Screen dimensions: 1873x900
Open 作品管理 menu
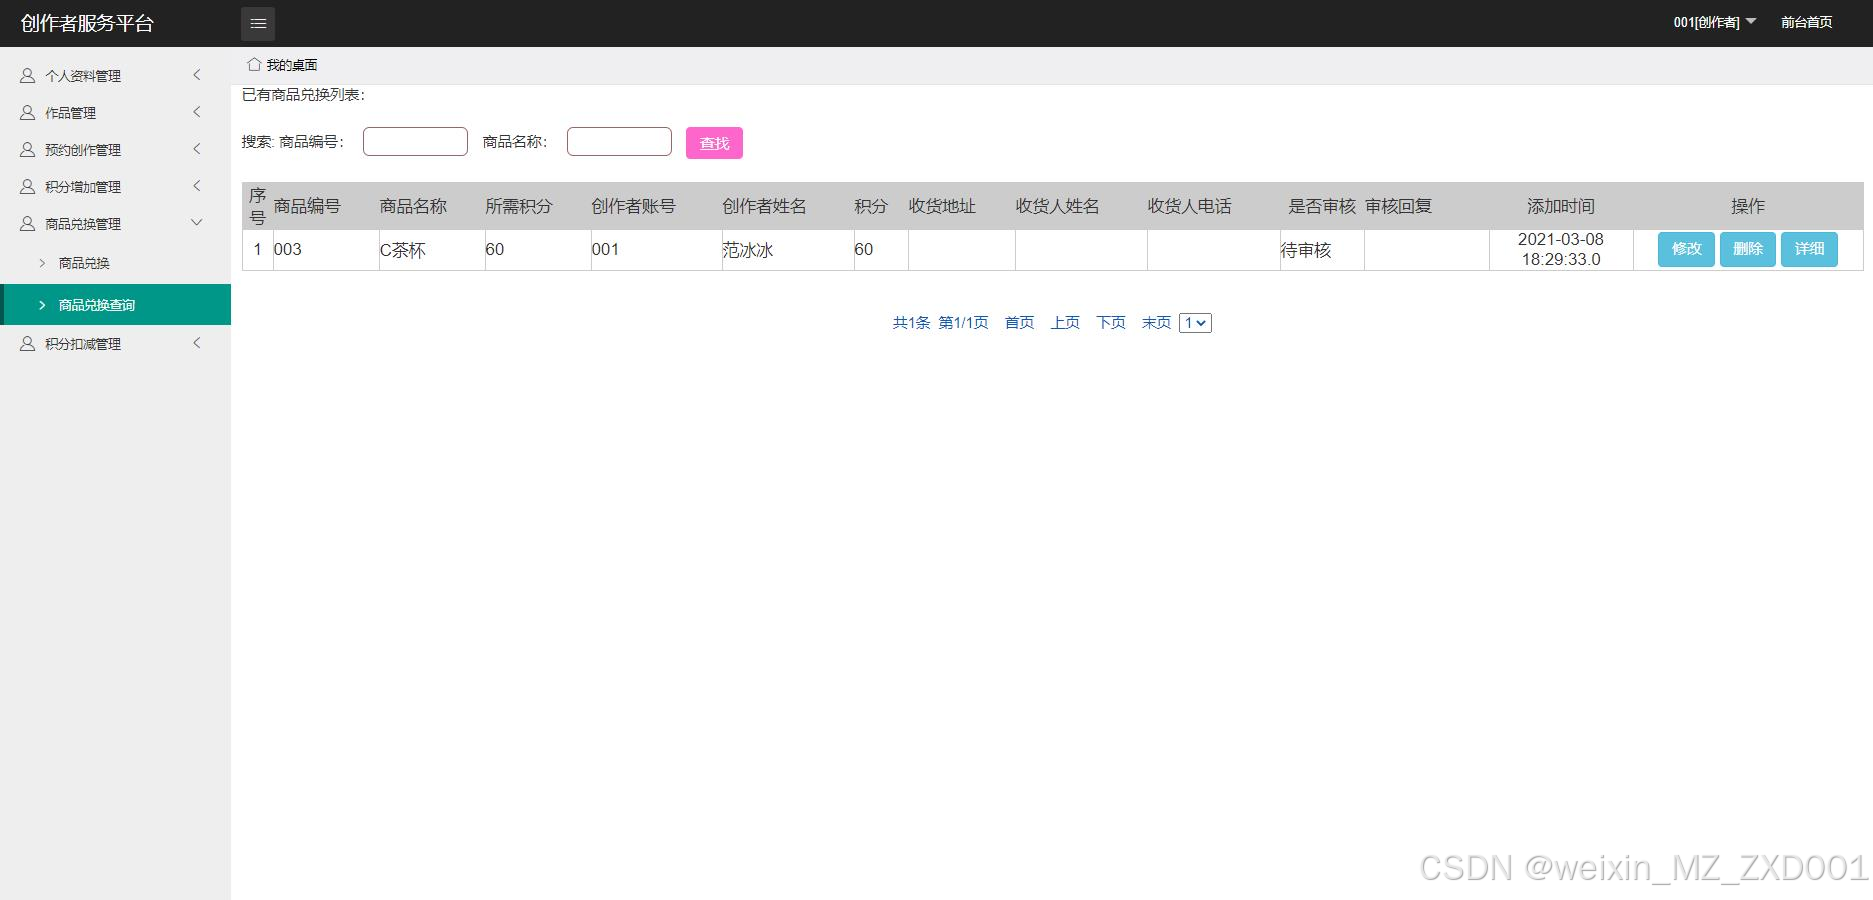click(115, 112)
